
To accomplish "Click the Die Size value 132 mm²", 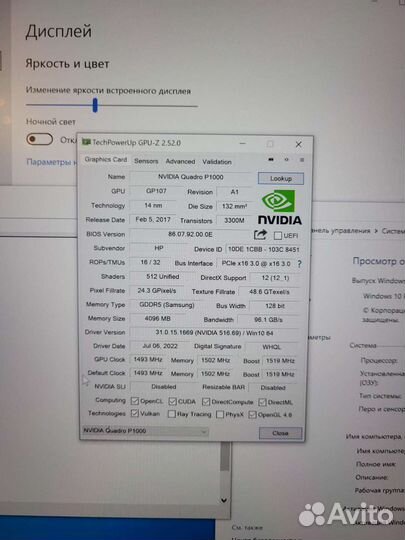I will tap(234, 206).
